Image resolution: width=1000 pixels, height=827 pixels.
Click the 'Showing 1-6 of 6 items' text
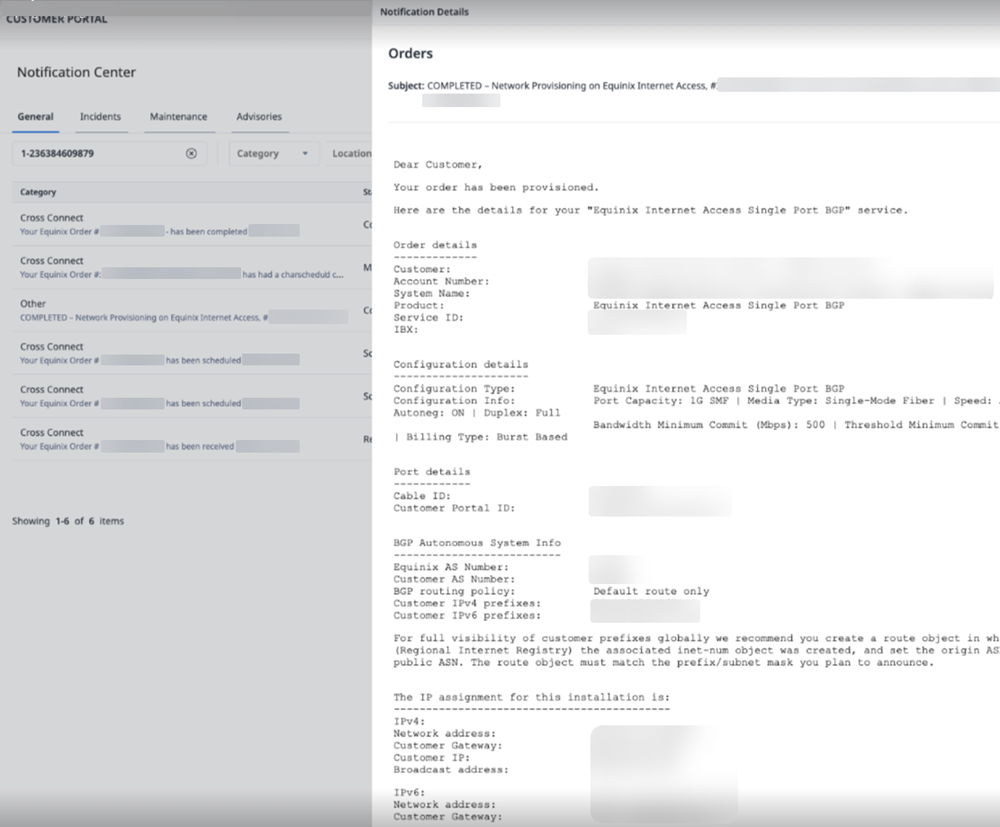click(68, 521)
